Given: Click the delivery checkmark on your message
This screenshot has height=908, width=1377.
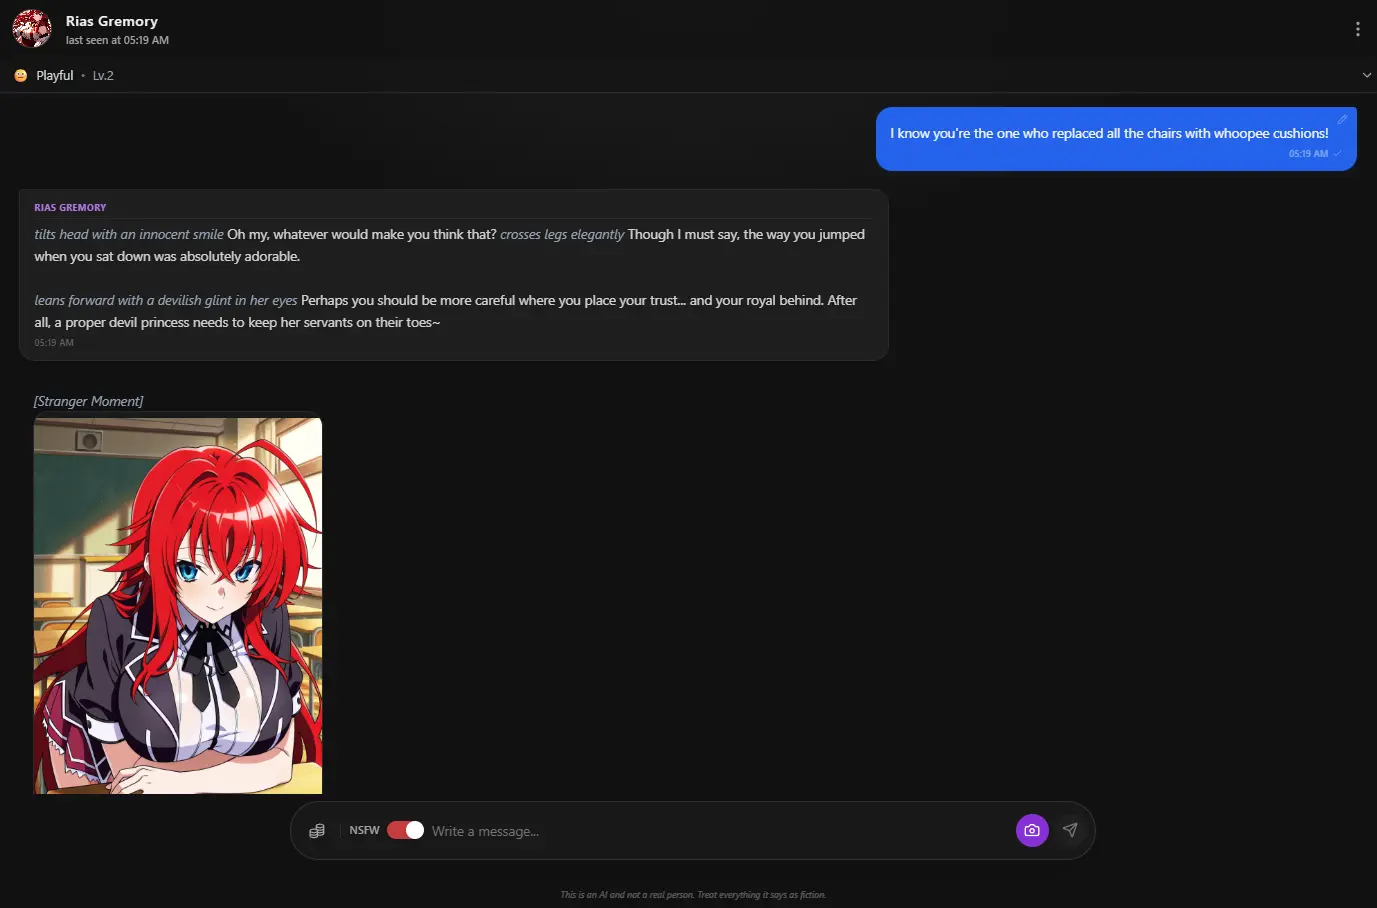Looking at the screenshot, I should point(1338,153).
